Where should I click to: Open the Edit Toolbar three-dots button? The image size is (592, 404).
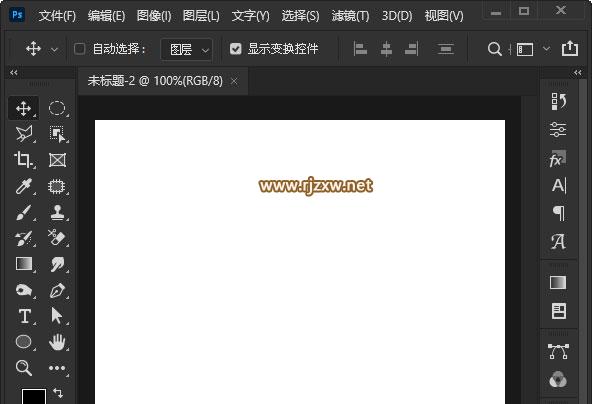(x=57, y=368)
